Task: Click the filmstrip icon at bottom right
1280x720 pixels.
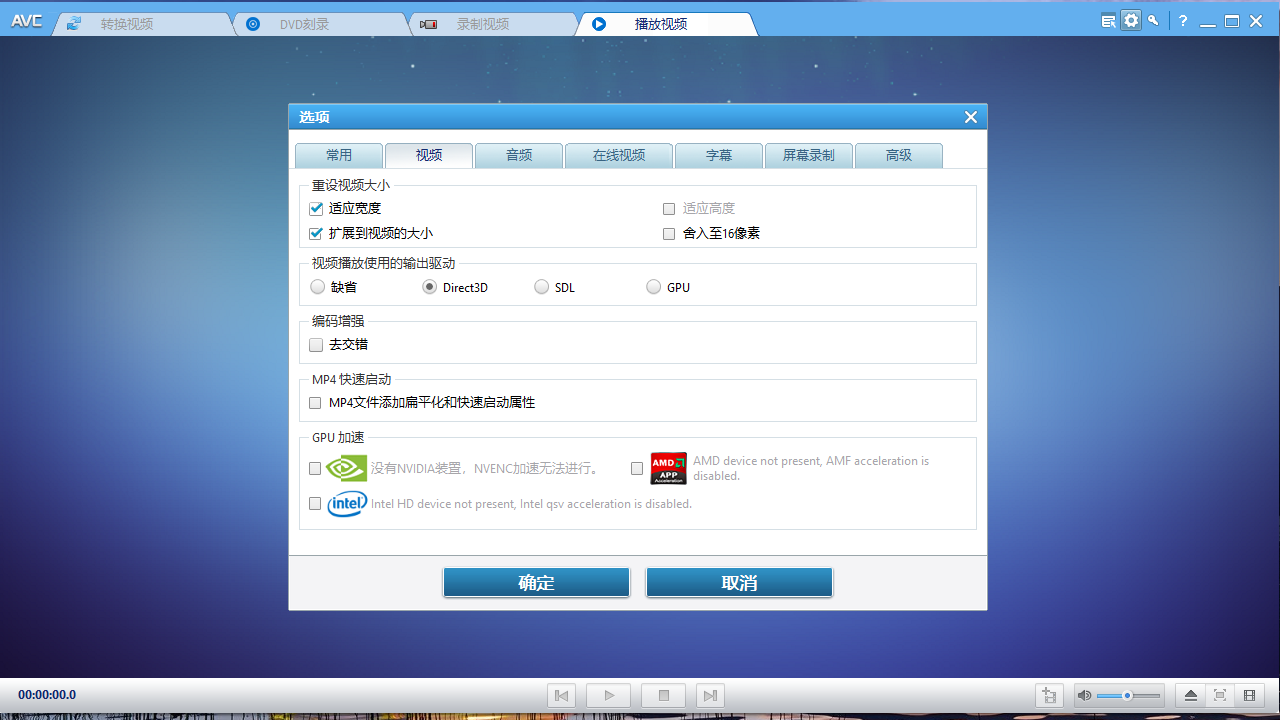Action: point(1247,695)
